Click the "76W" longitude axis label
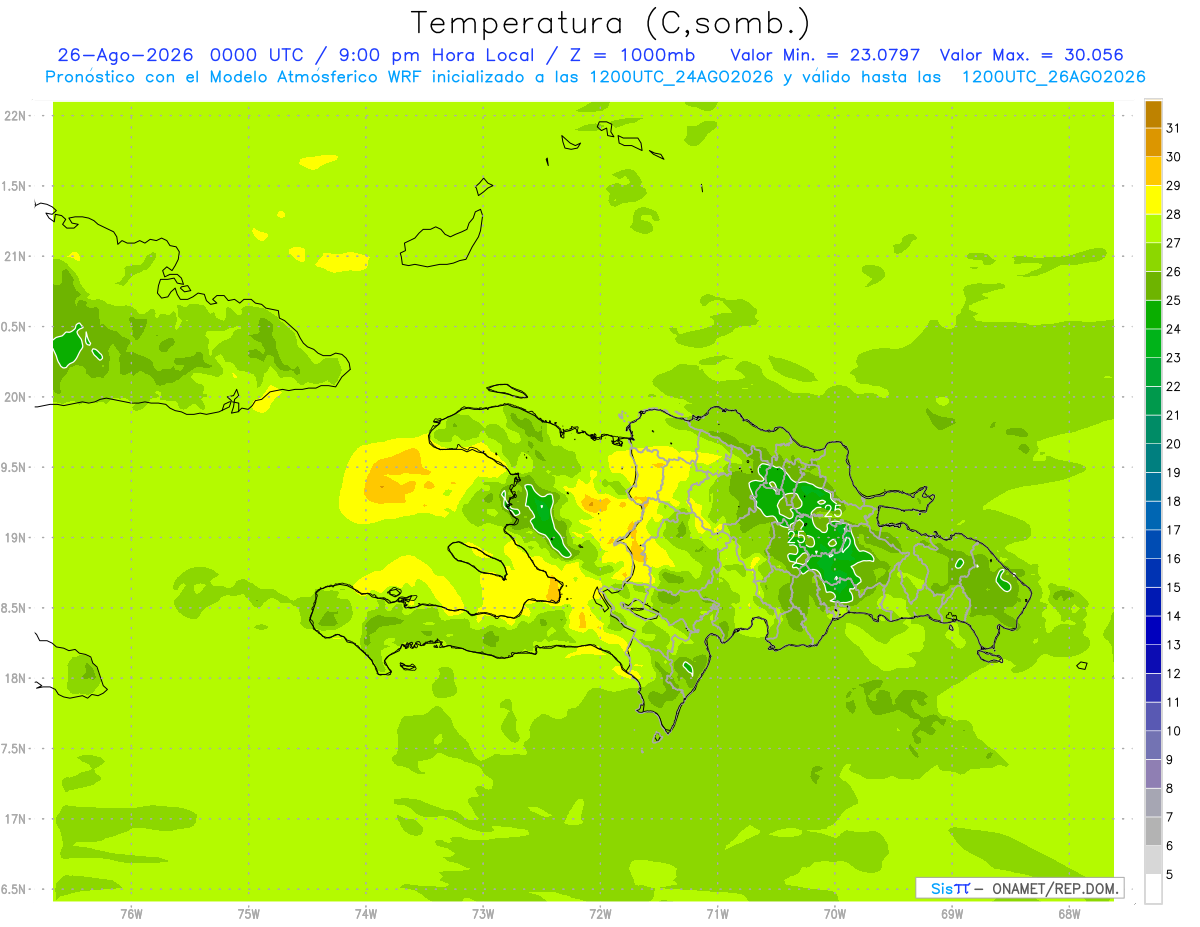1200x927 pixels. [x=131, y=914]
